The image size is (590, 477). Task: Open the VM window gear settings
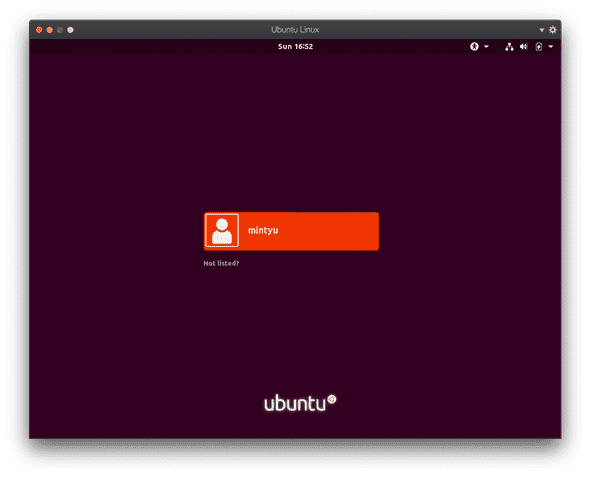click(x=552, y=30)
